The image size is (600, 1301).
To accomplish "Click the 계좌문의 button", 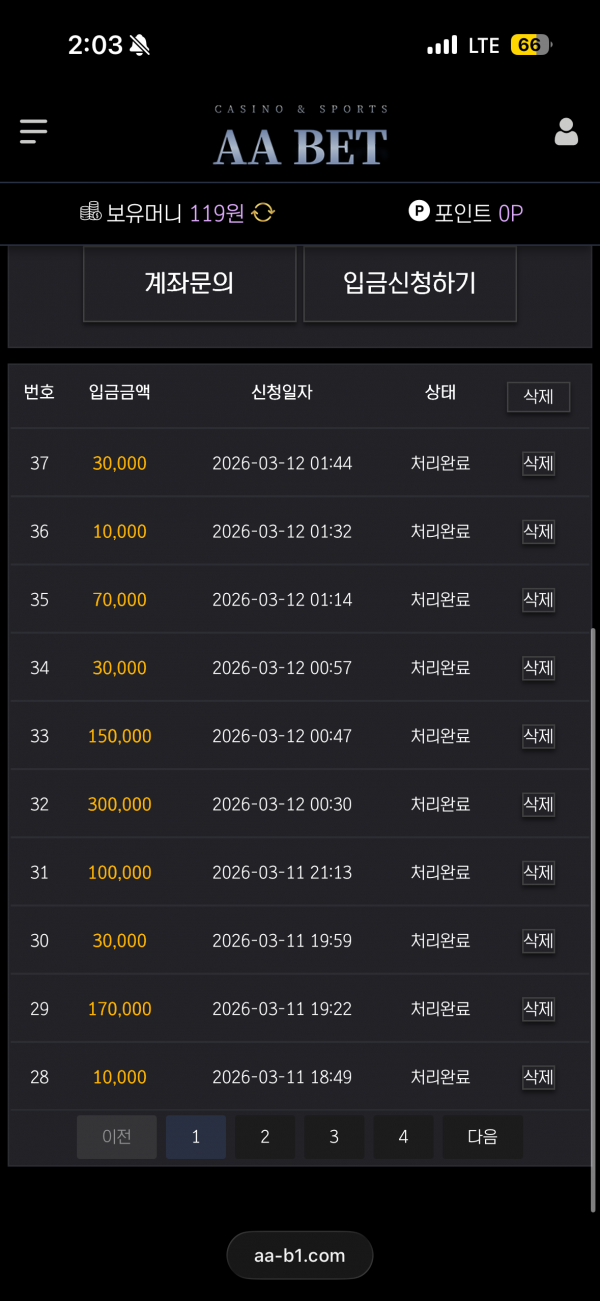I will [189, 284].
